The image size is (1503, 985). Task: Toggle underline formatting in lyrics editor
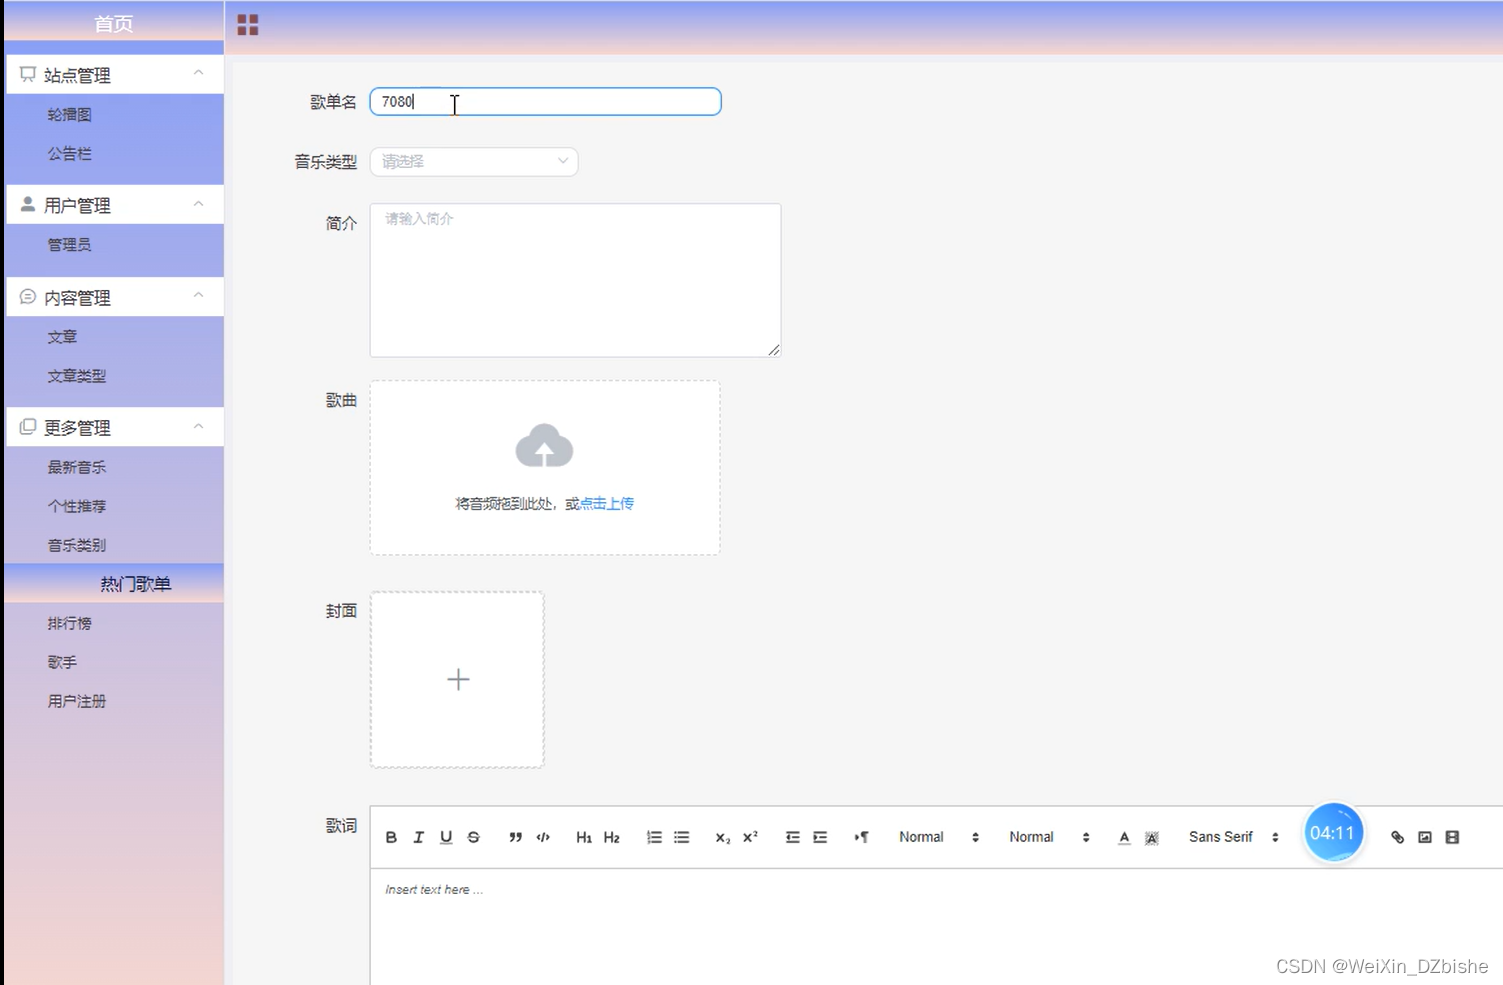pos(446,837)
